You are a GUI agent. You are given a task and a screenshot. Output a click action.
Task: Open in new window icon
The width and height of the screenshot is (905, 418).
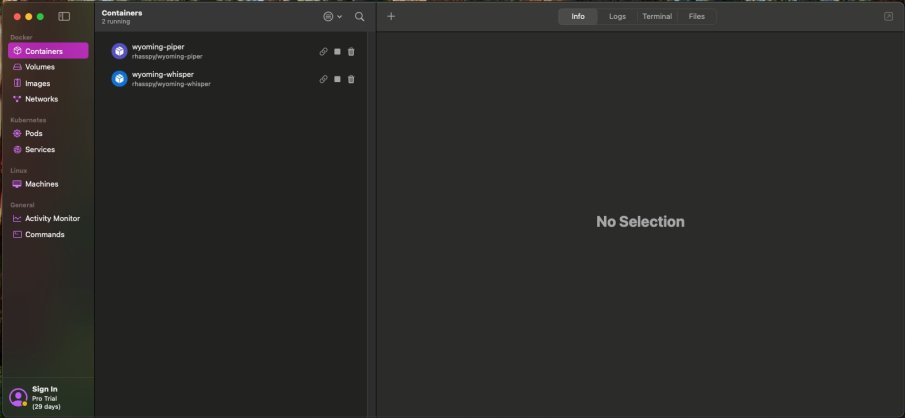click(x=888, y=17)
